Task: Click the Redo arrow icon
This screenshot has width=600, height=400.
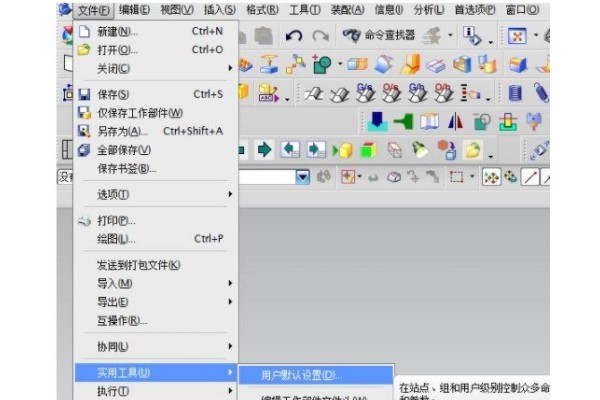Action: click(x=321, y=36)
